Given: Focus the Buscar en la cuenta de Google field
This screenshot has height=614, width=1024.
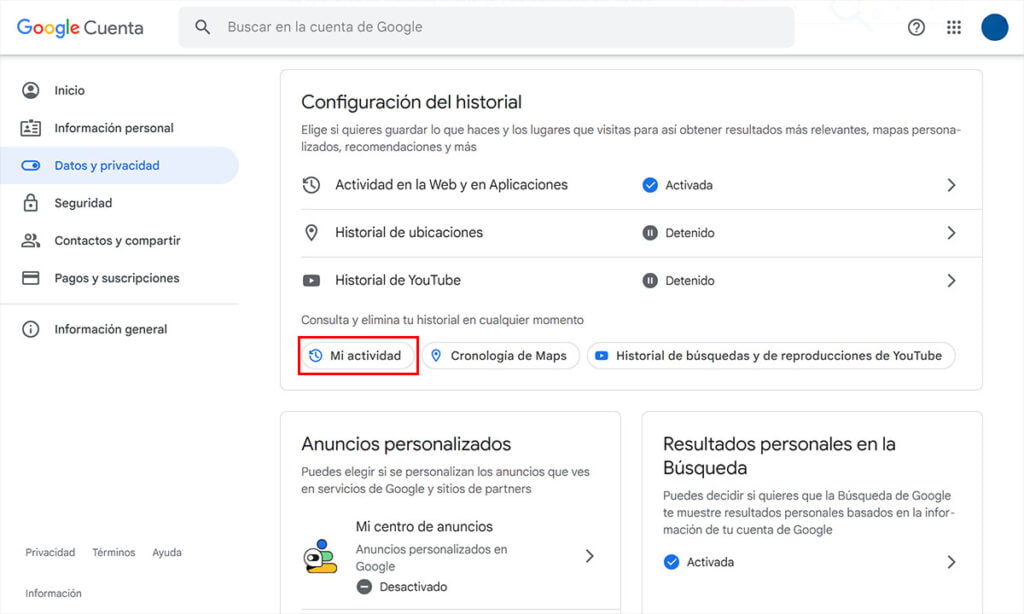Looking at the screenshot, I should click(487, 27).
